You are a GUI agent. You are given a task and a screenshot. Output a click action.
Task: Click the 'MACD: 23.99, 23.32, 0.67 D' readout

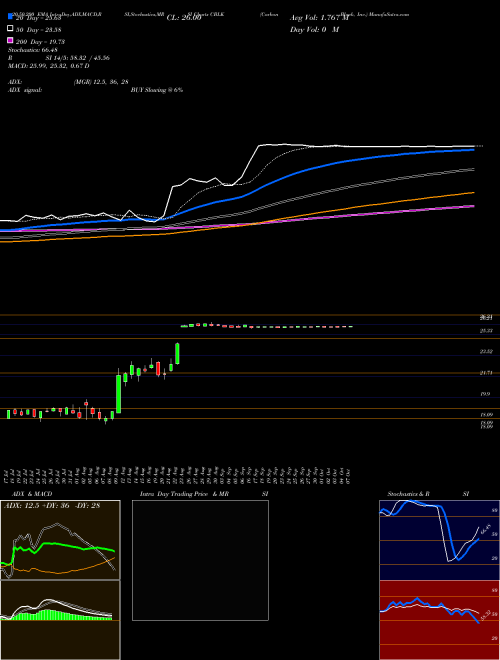[49, 66]
